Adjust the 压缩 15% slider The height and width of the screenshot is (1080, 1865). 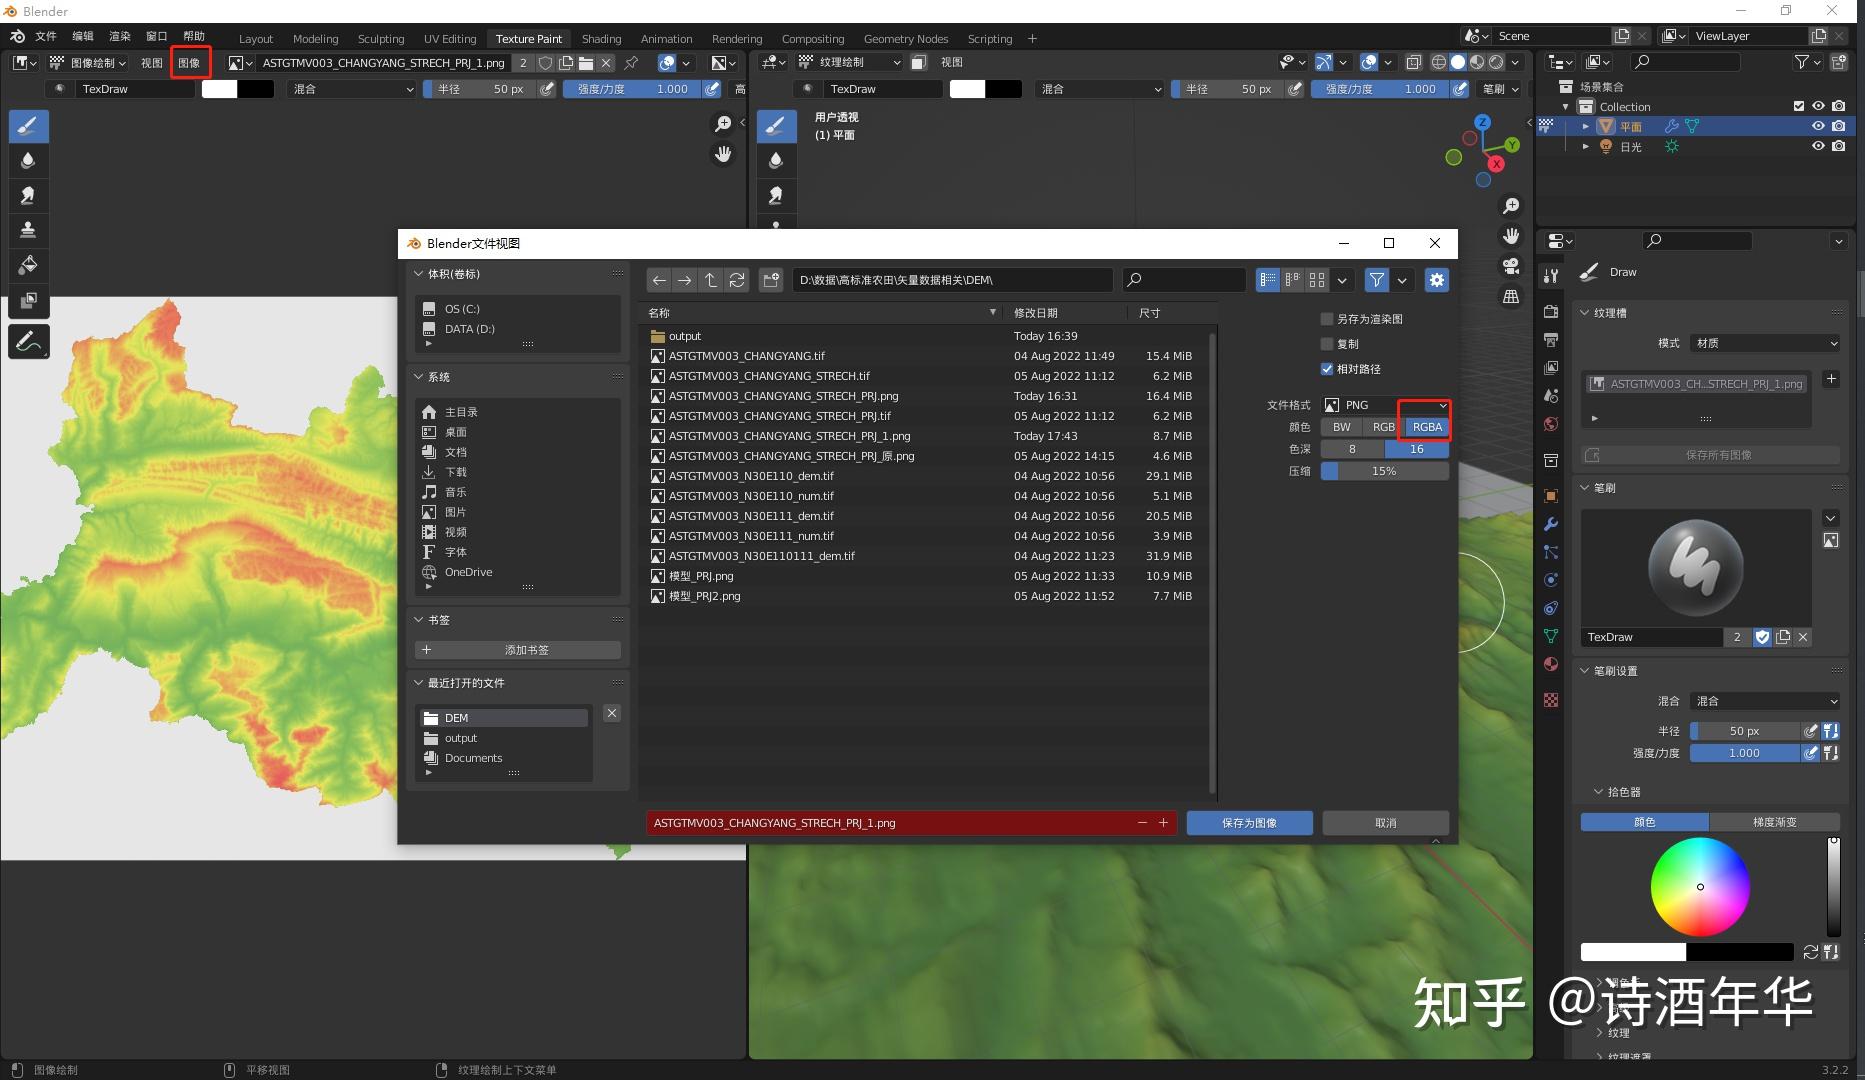coord(1385,471)
